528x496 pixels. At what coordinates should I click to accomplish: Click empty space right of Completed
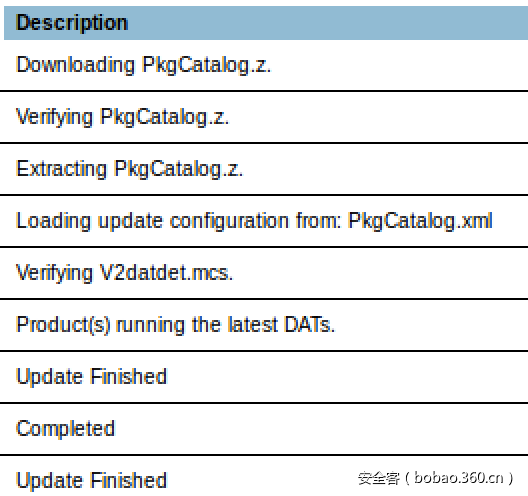click(320, 429)
